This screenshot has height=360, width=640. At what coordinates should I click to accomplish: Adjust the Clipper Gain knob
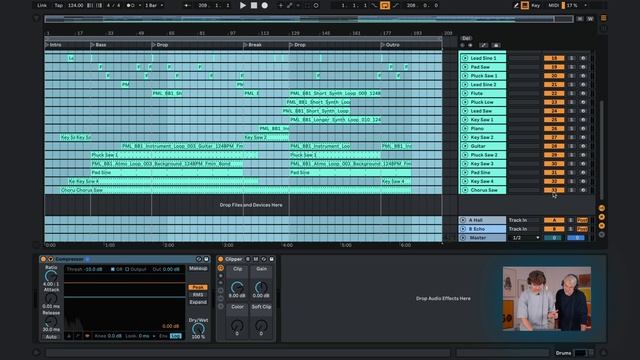click(x=261, y=287)
